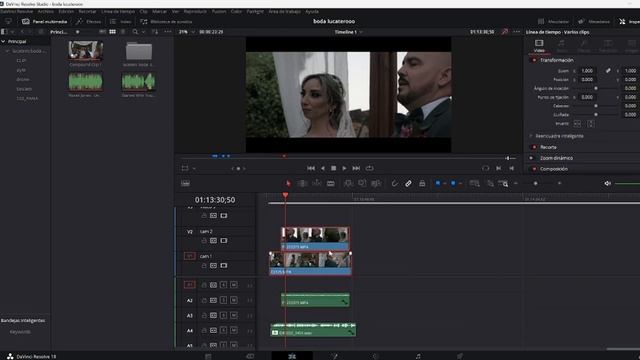Select the Compound Clip 1 thumbnail

click(x=85, y=50)
